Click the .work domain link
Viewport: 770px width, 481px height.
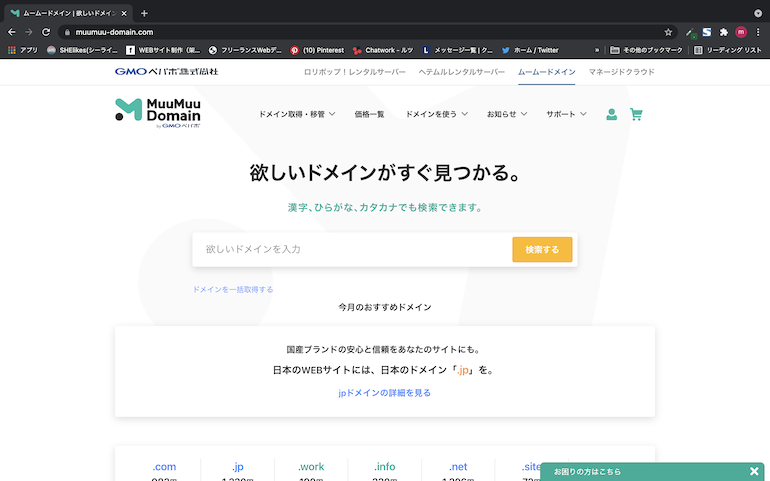(x=311, y=466)
